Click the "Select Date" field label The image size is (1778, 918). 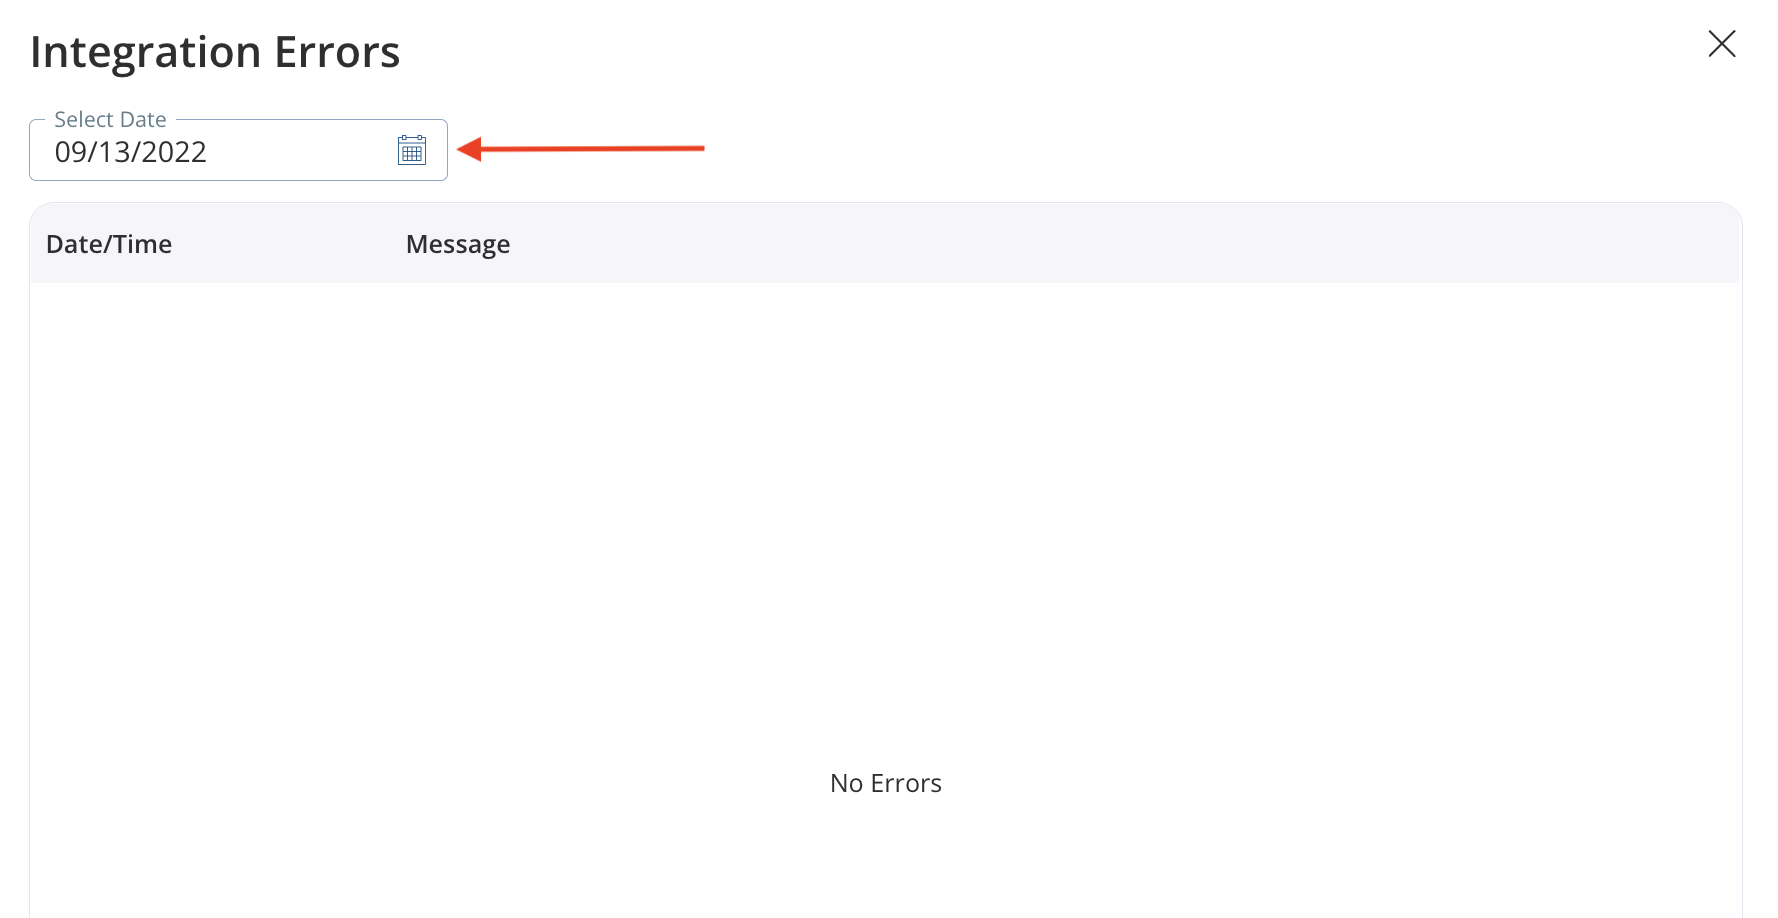pos(110,120)
